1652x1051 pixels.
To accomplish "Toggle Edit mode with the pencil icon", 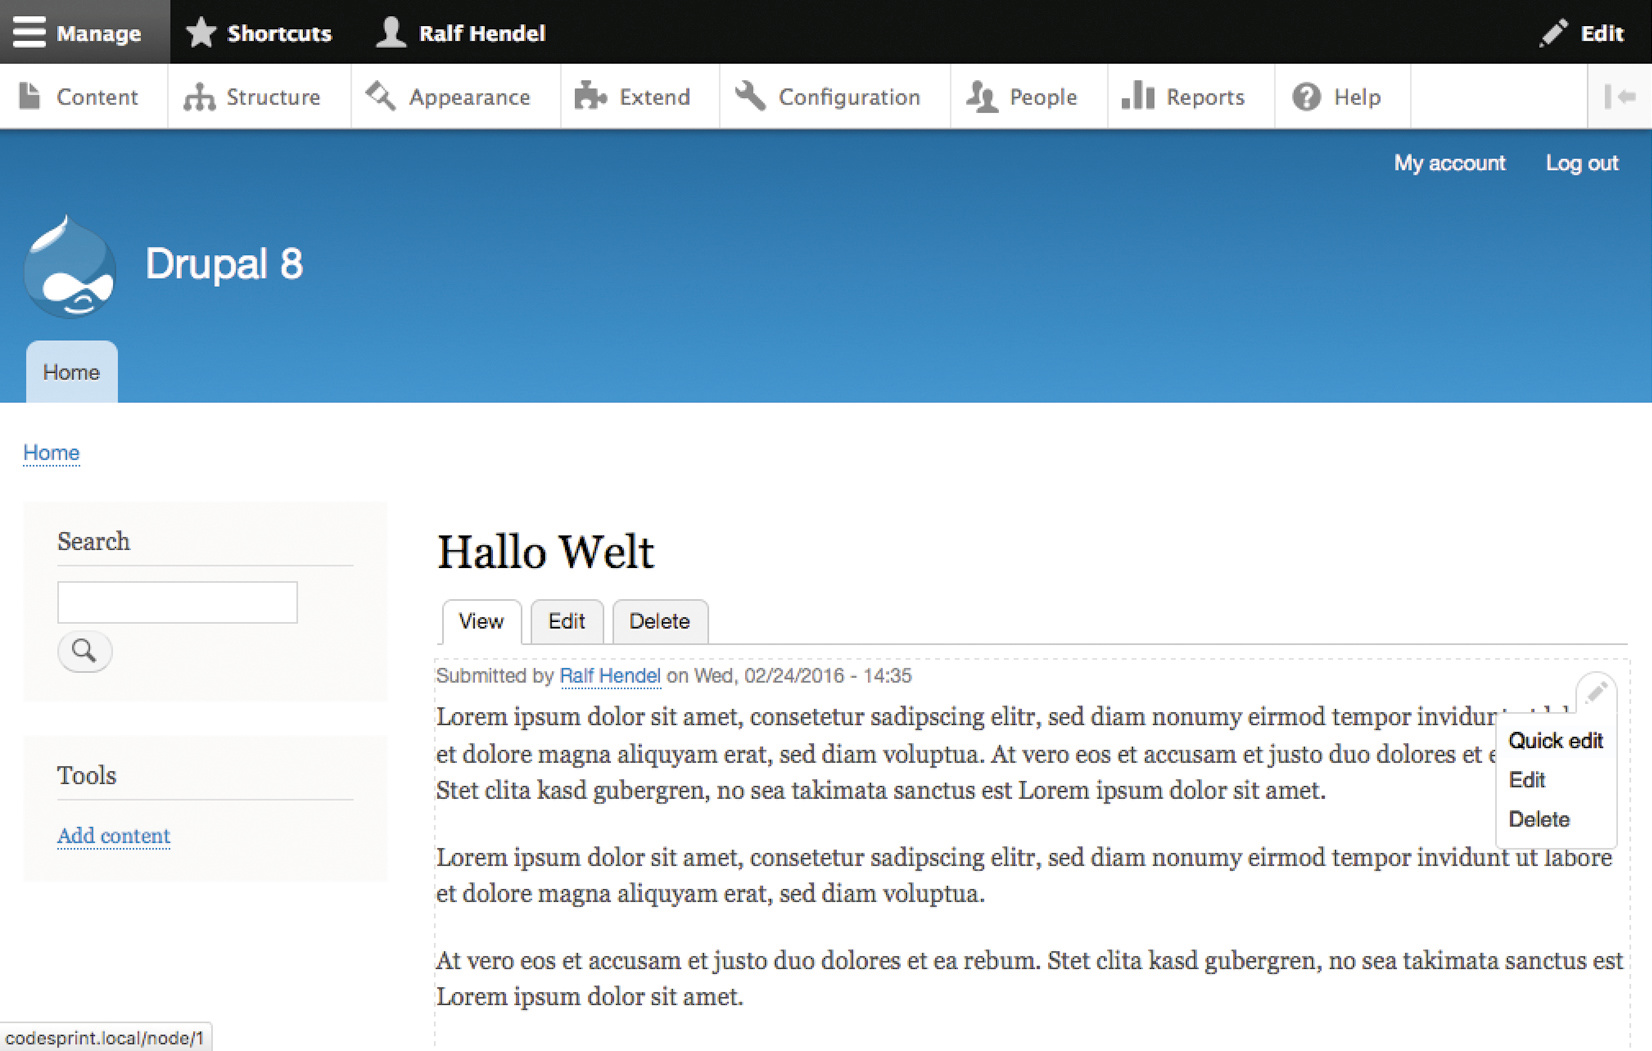I will pyautogui.click(x=1553, y=33).
